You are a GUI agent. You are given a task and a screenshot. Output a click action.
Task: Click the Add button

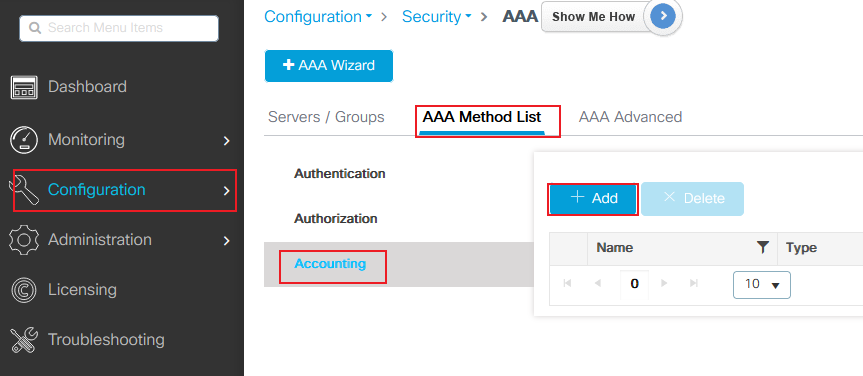pyautogui.click(x=593, y=199)
